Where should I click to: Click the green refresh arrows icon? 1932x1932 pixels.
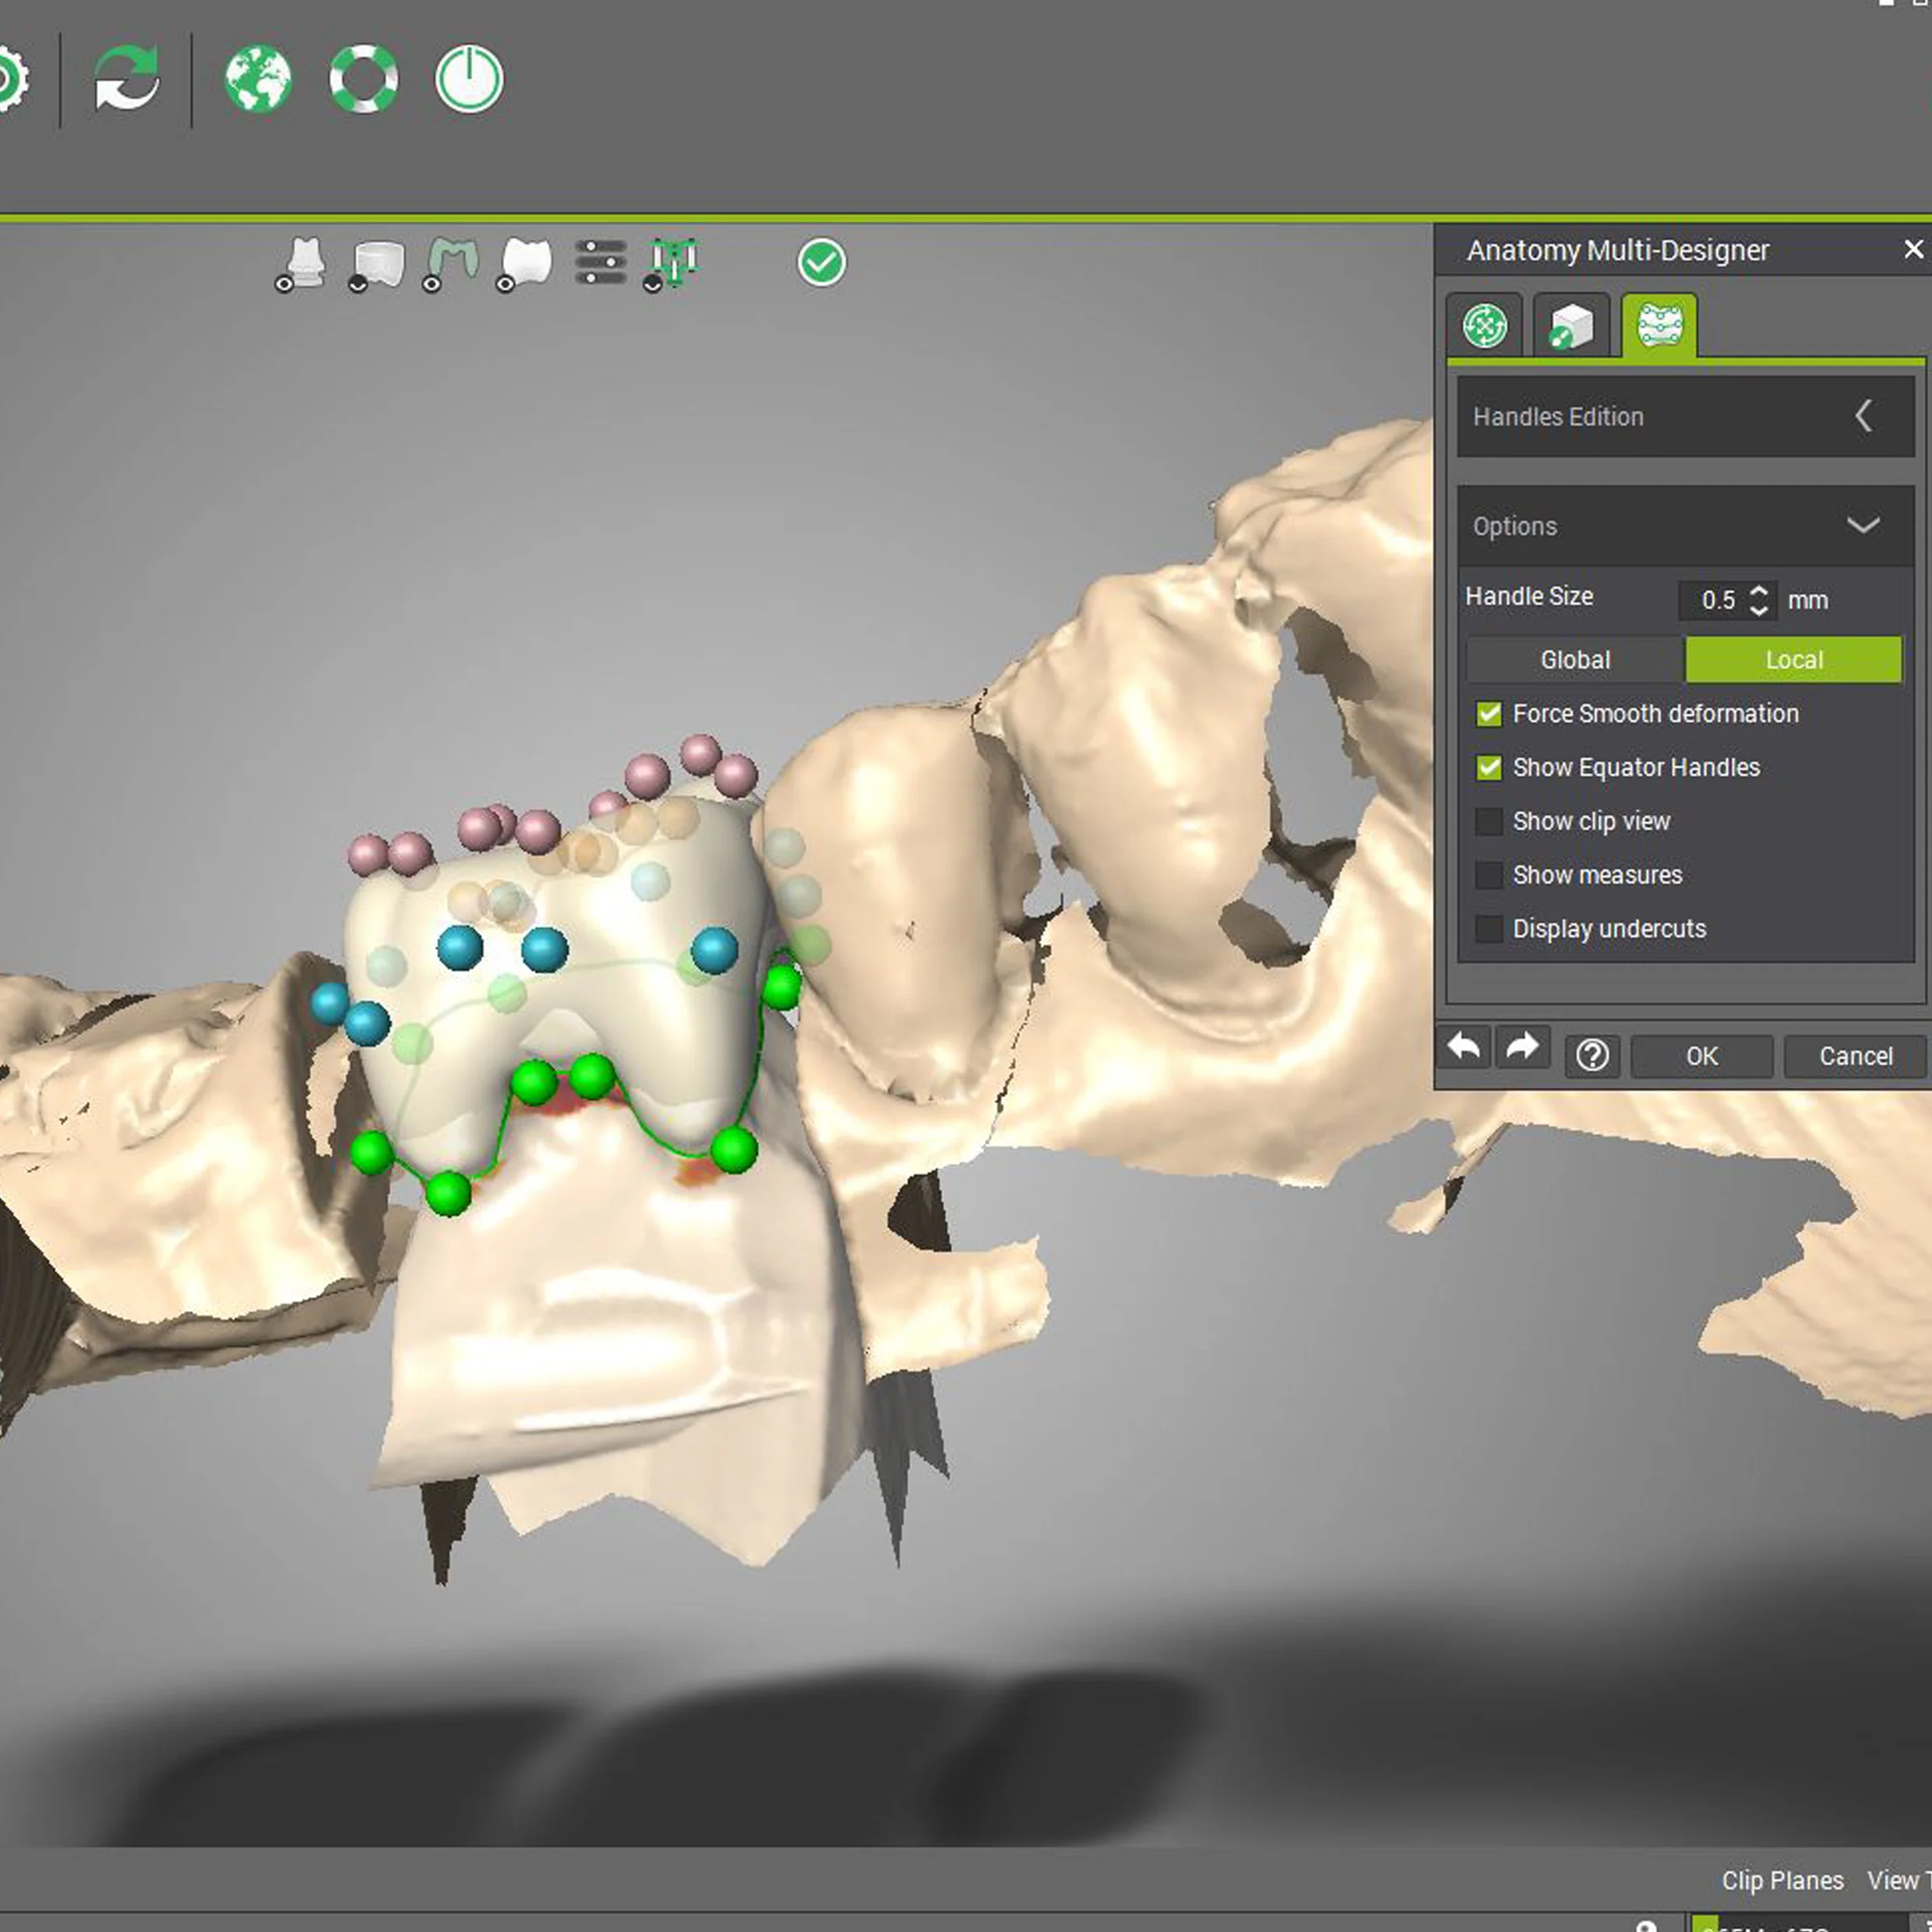[127, 78]
